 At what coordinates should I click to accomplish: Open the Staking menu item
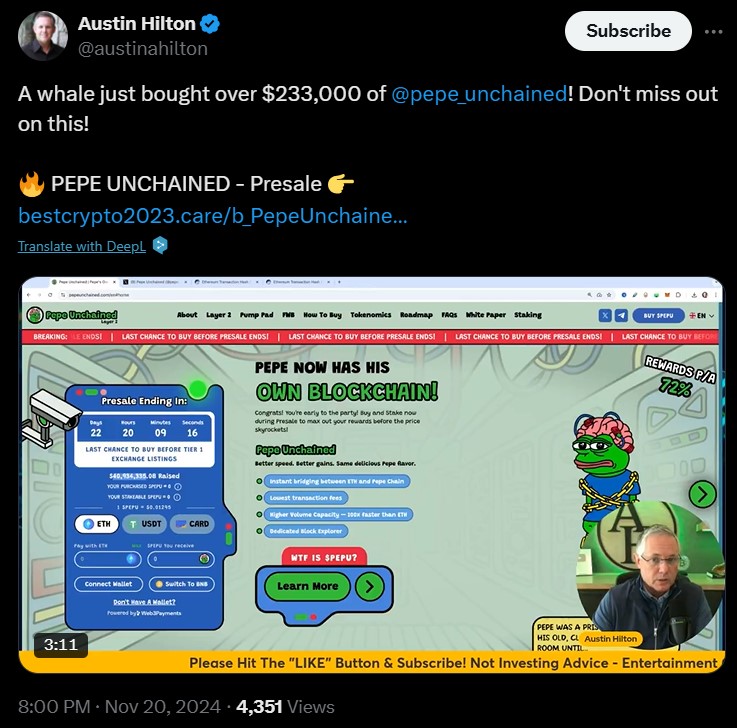tap(527, 315)
